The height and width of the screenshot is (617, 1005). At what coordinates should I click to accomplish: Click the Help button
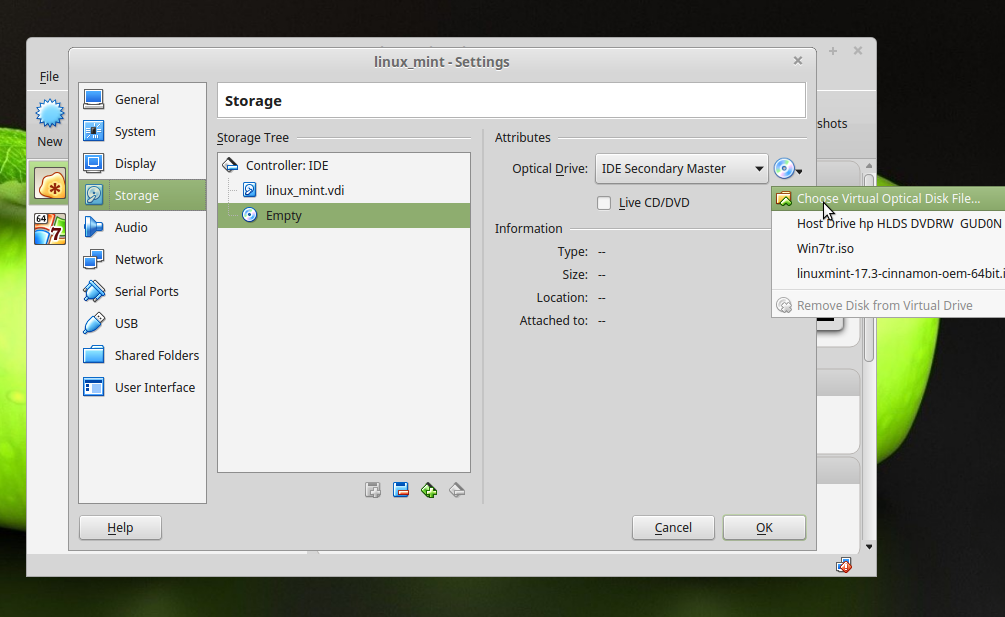120,528
